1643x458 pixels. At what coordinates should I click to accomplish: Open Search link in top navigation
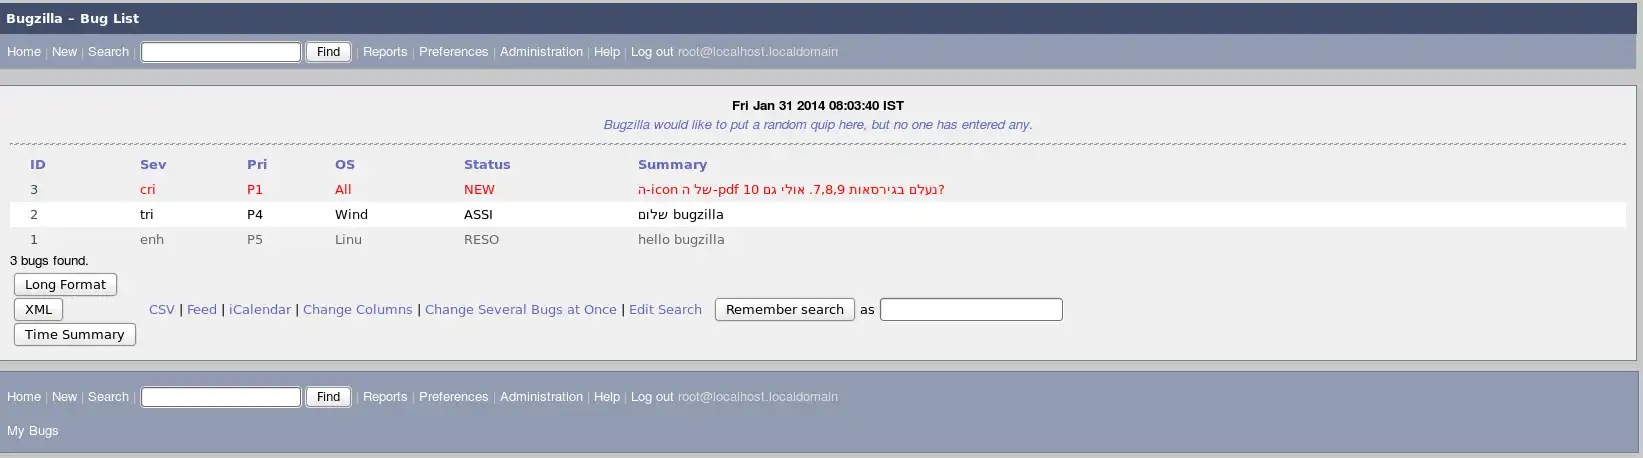pos(108,52)
